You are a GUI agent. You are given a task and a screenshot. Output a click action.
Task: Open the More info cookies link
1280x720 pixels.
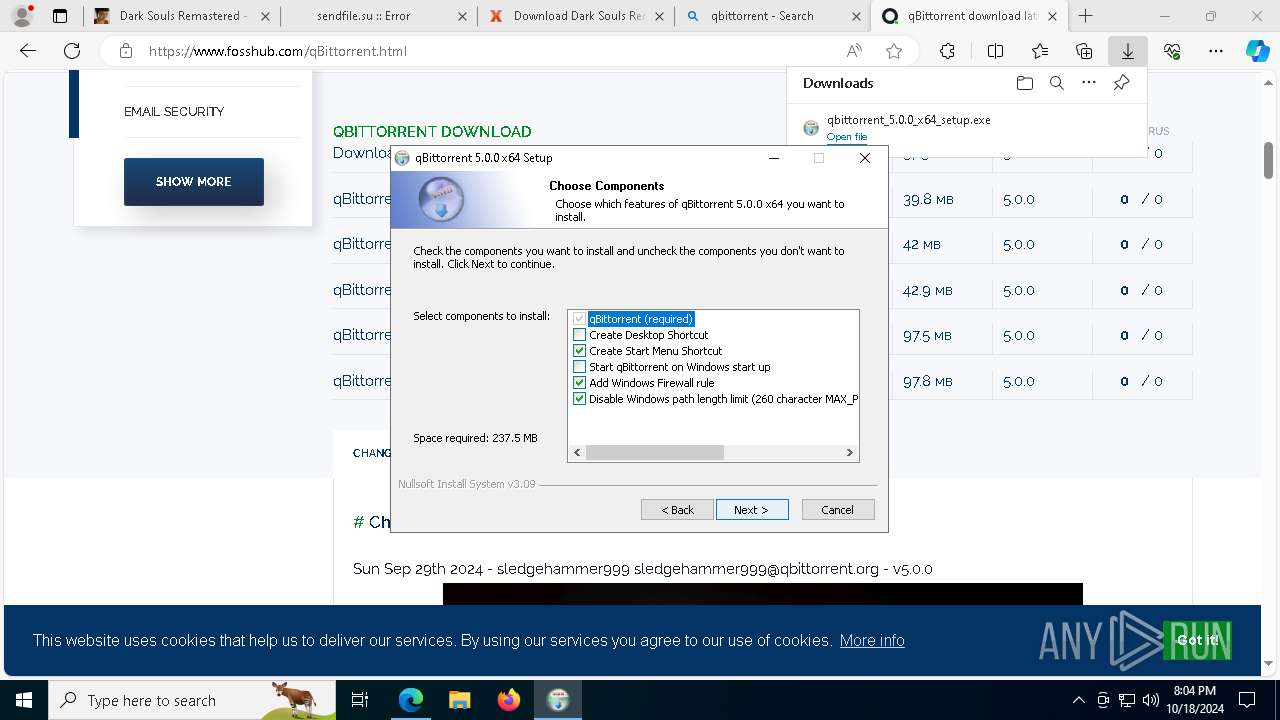click(x=872, y=640)
